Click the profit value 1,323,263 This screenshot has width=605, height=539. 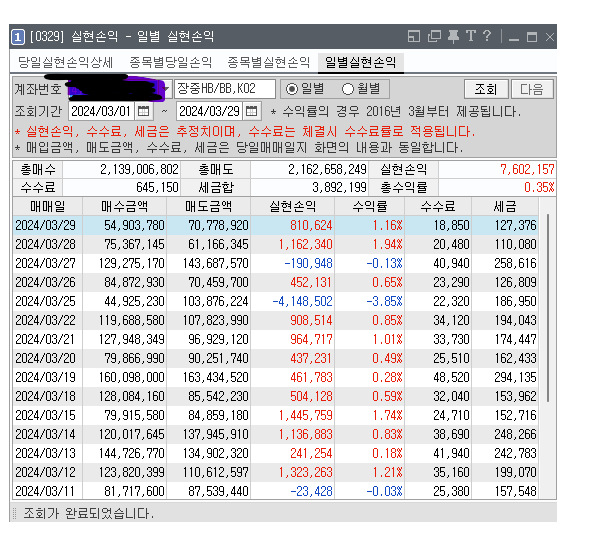(306, 473)
